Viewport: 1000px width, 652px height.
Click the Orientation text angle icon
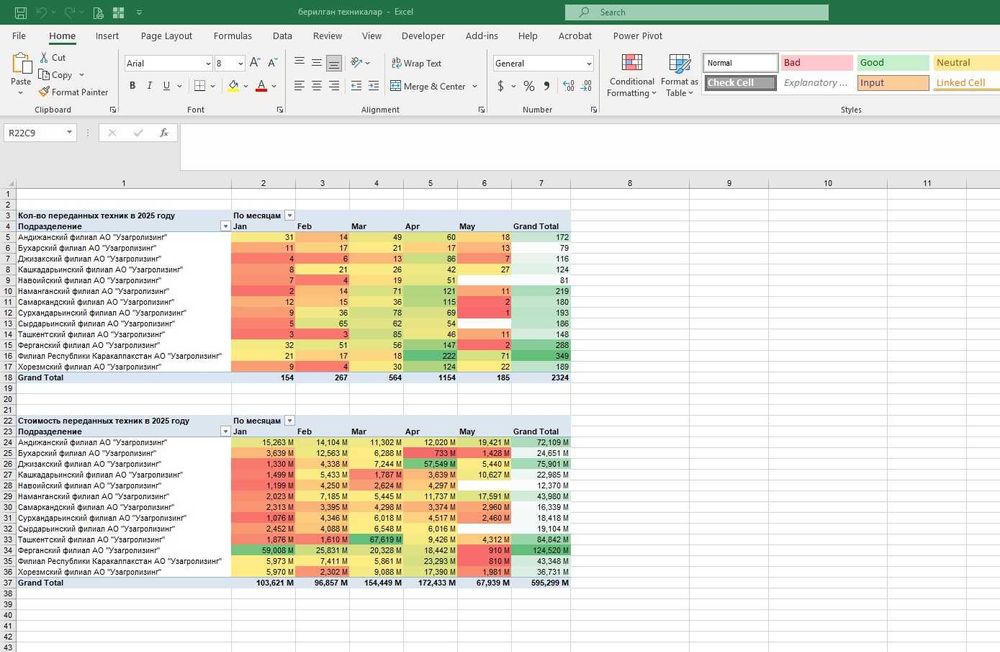click(357, 62)
